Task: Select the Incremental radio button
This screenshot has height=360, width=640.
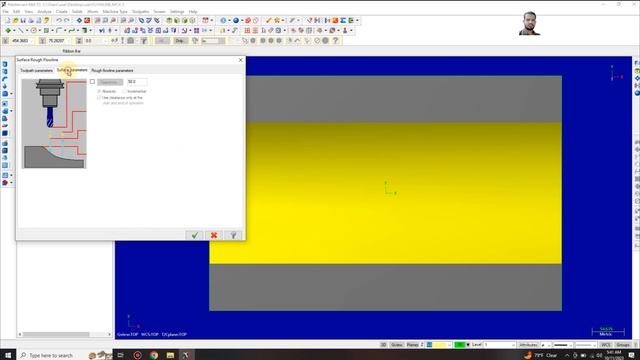Action: click(124, 91)
